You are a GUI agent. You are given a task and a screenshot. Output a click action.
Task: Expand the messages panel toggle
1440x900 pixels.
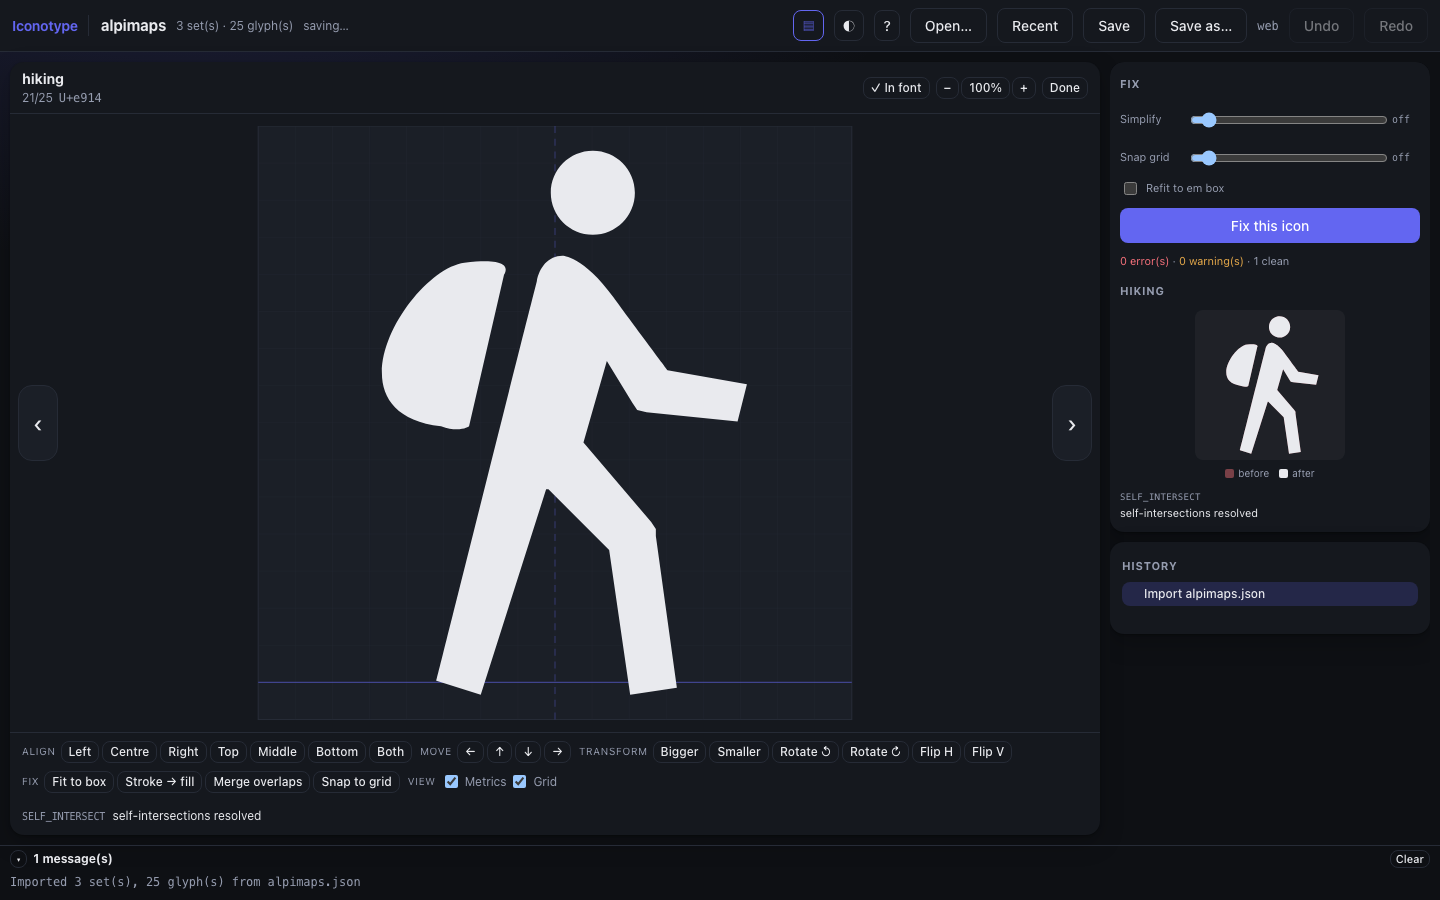click(18, 859)
